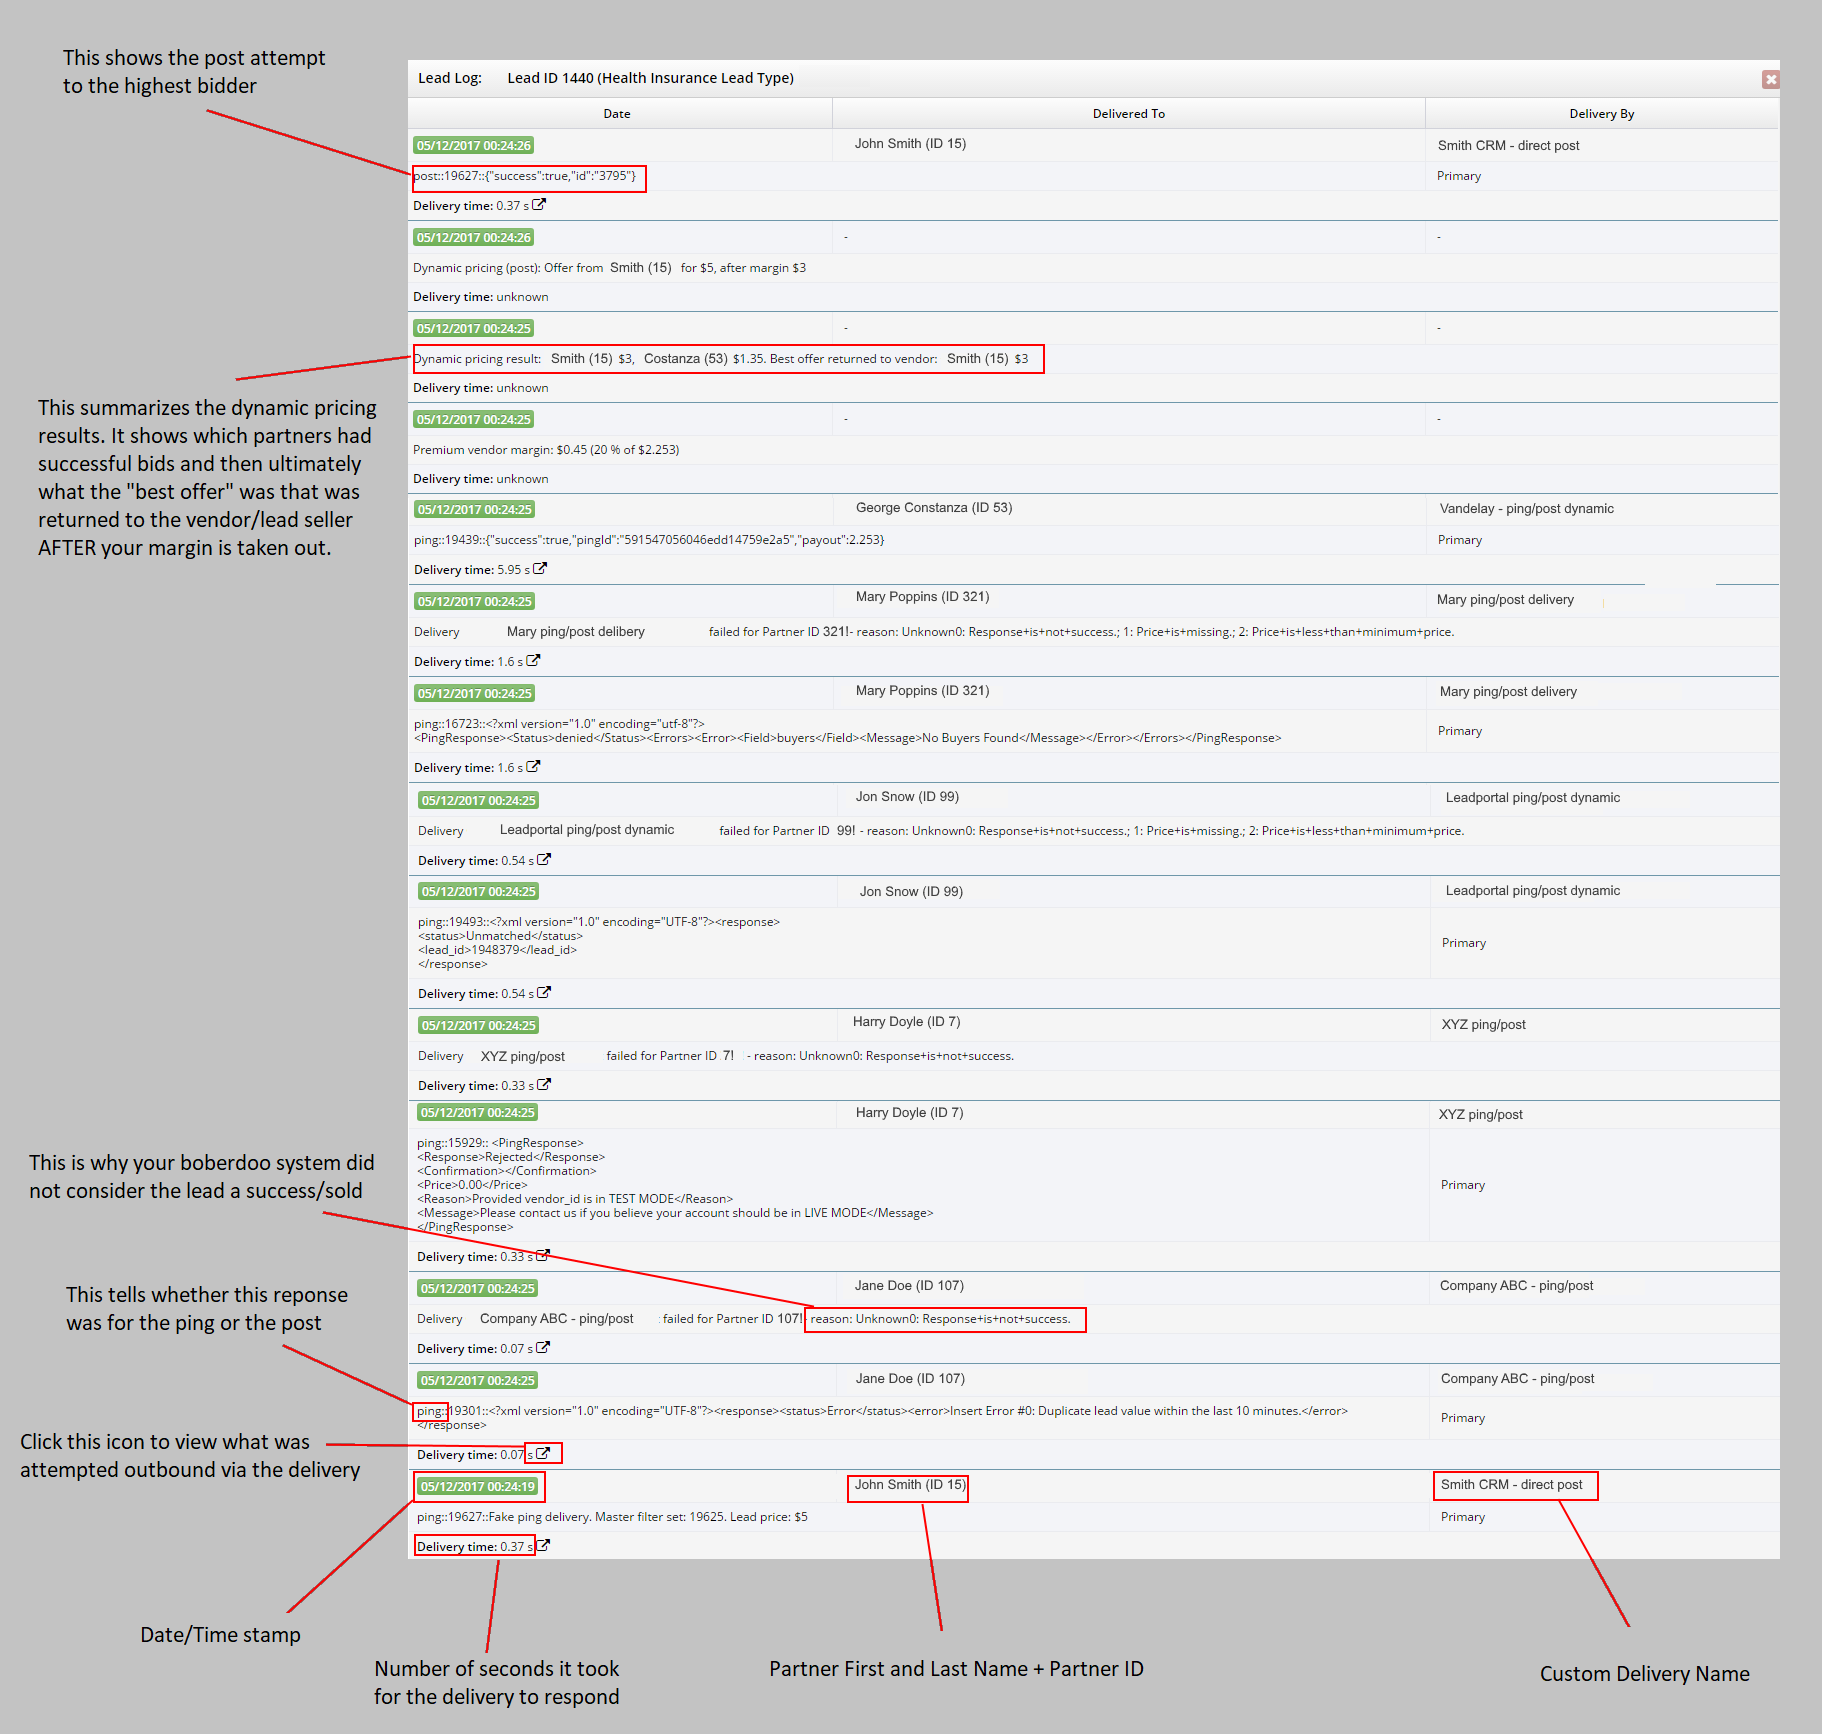Image resolution: width=1822 pixels, height=1734 pixels.
Task: Click Vandelay - ping/post dynamic delivery name
Action: (1526, 509)
